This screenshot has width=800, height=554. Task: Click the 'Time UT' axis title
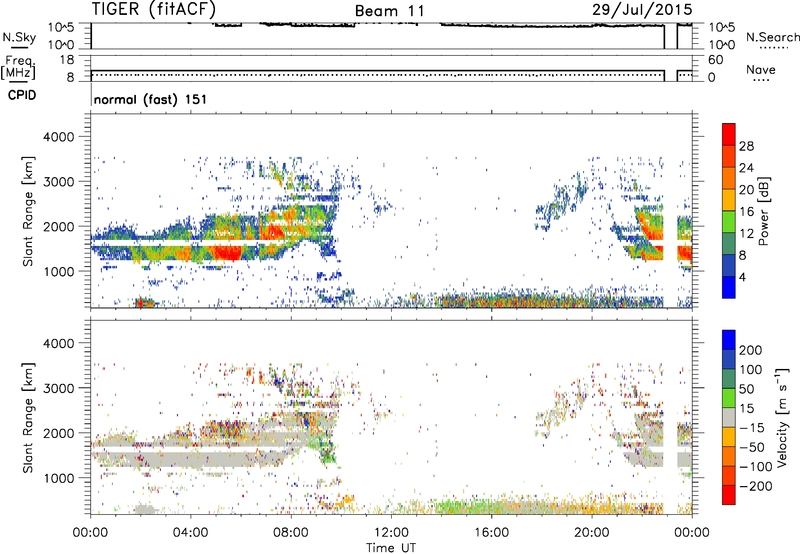391,548
